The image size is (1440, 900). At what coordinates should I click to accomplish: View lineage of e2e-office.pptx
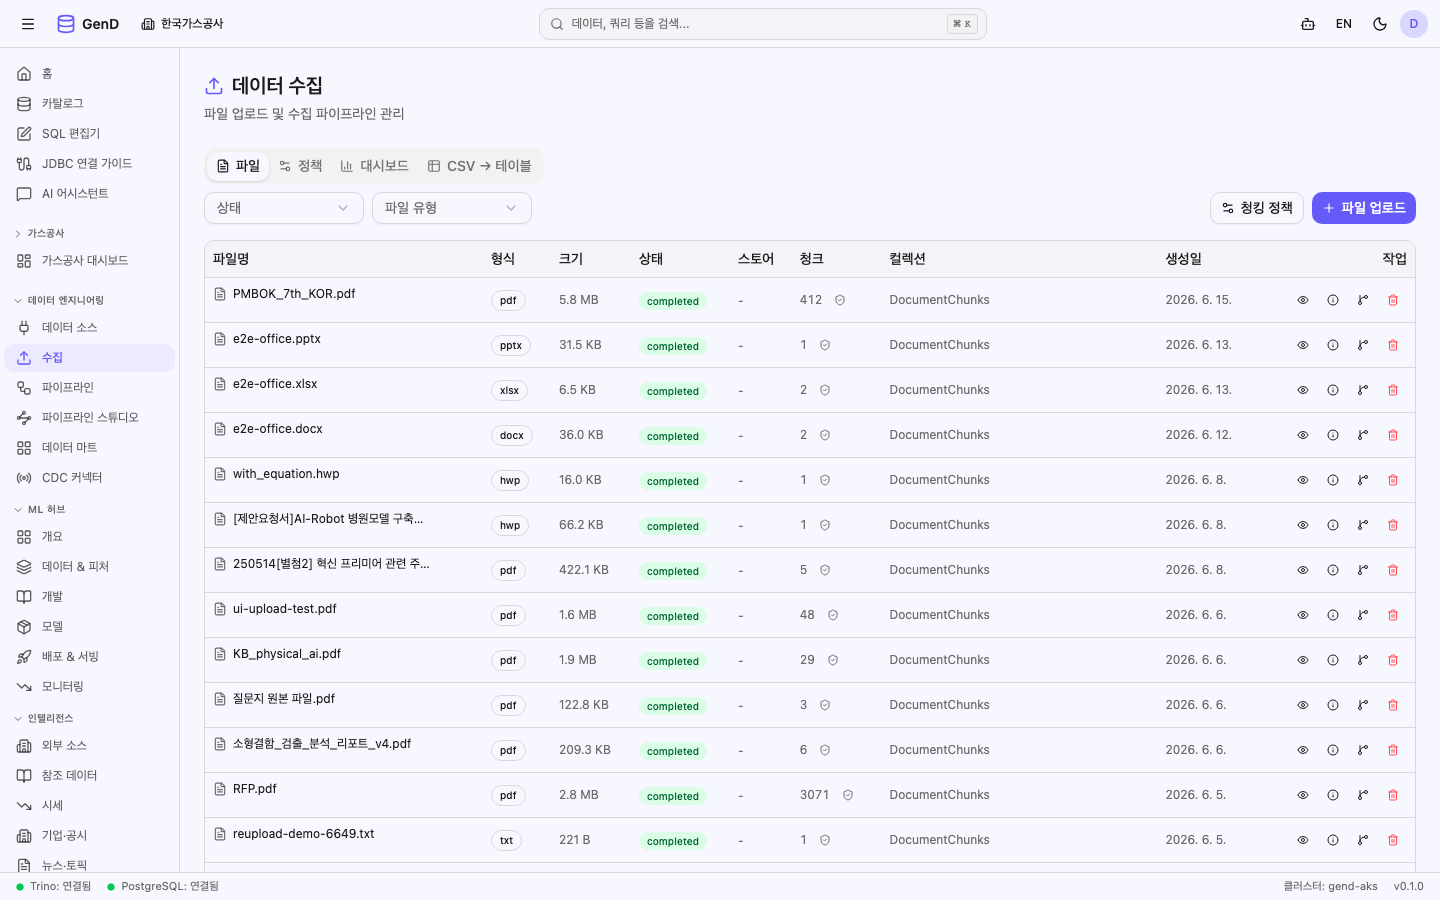coord(1363,345)
